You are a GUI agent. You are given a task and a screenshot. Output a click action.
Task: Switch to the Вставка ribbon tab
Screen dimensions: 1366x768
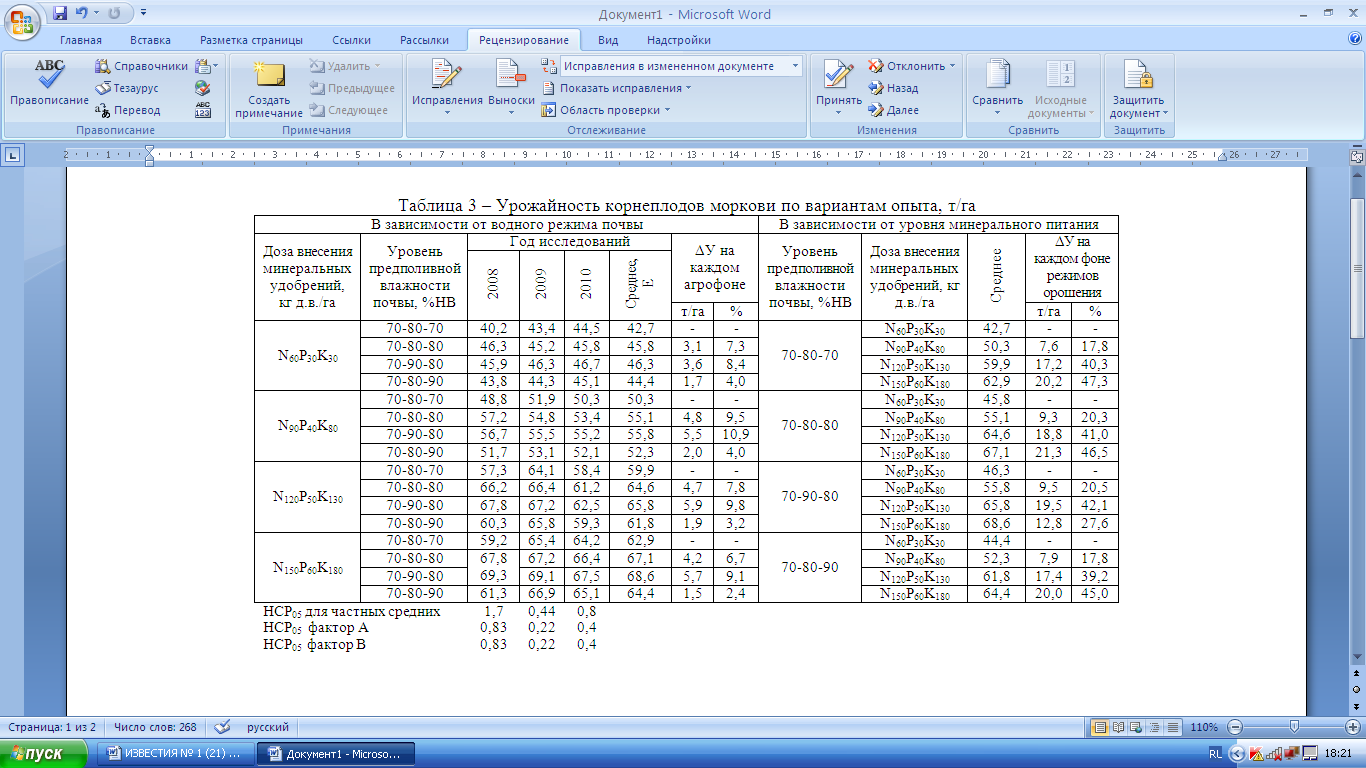pos(150,40)
